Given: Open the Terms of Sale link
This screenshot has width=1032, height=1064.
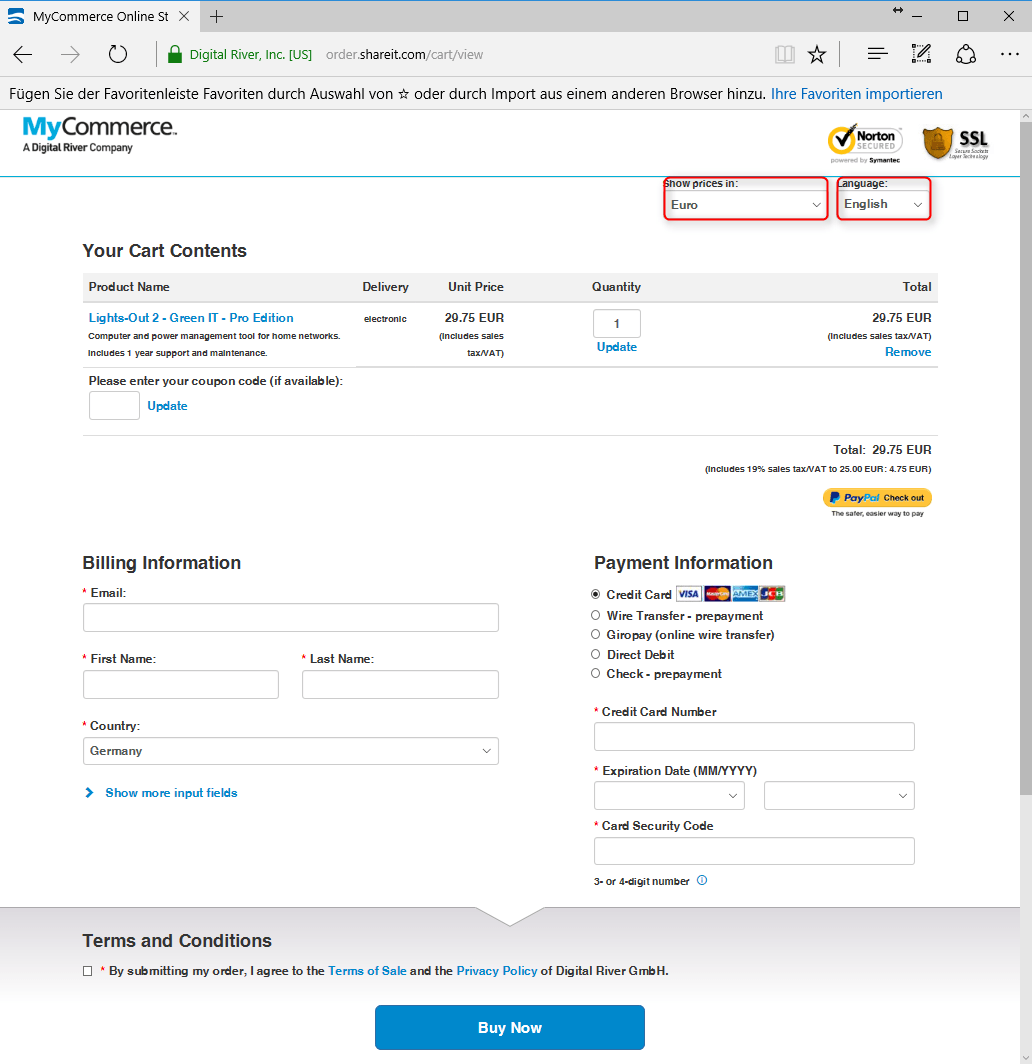Looking at the screenshot, I should [367, 971].
